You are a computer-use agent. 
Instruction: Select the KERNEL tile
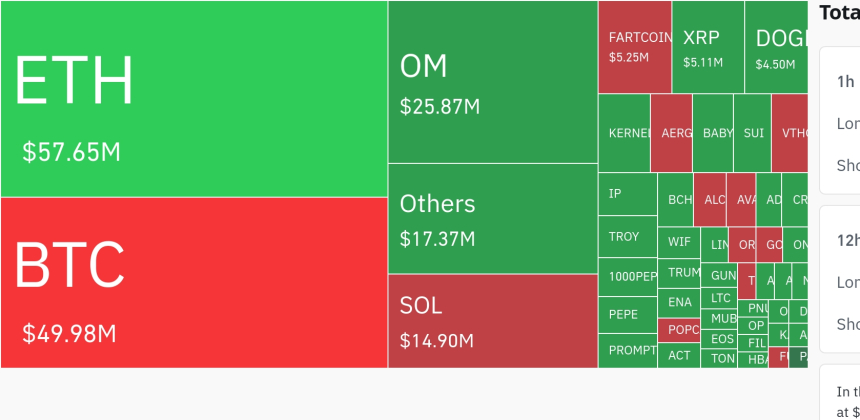[x=624, y=132]
